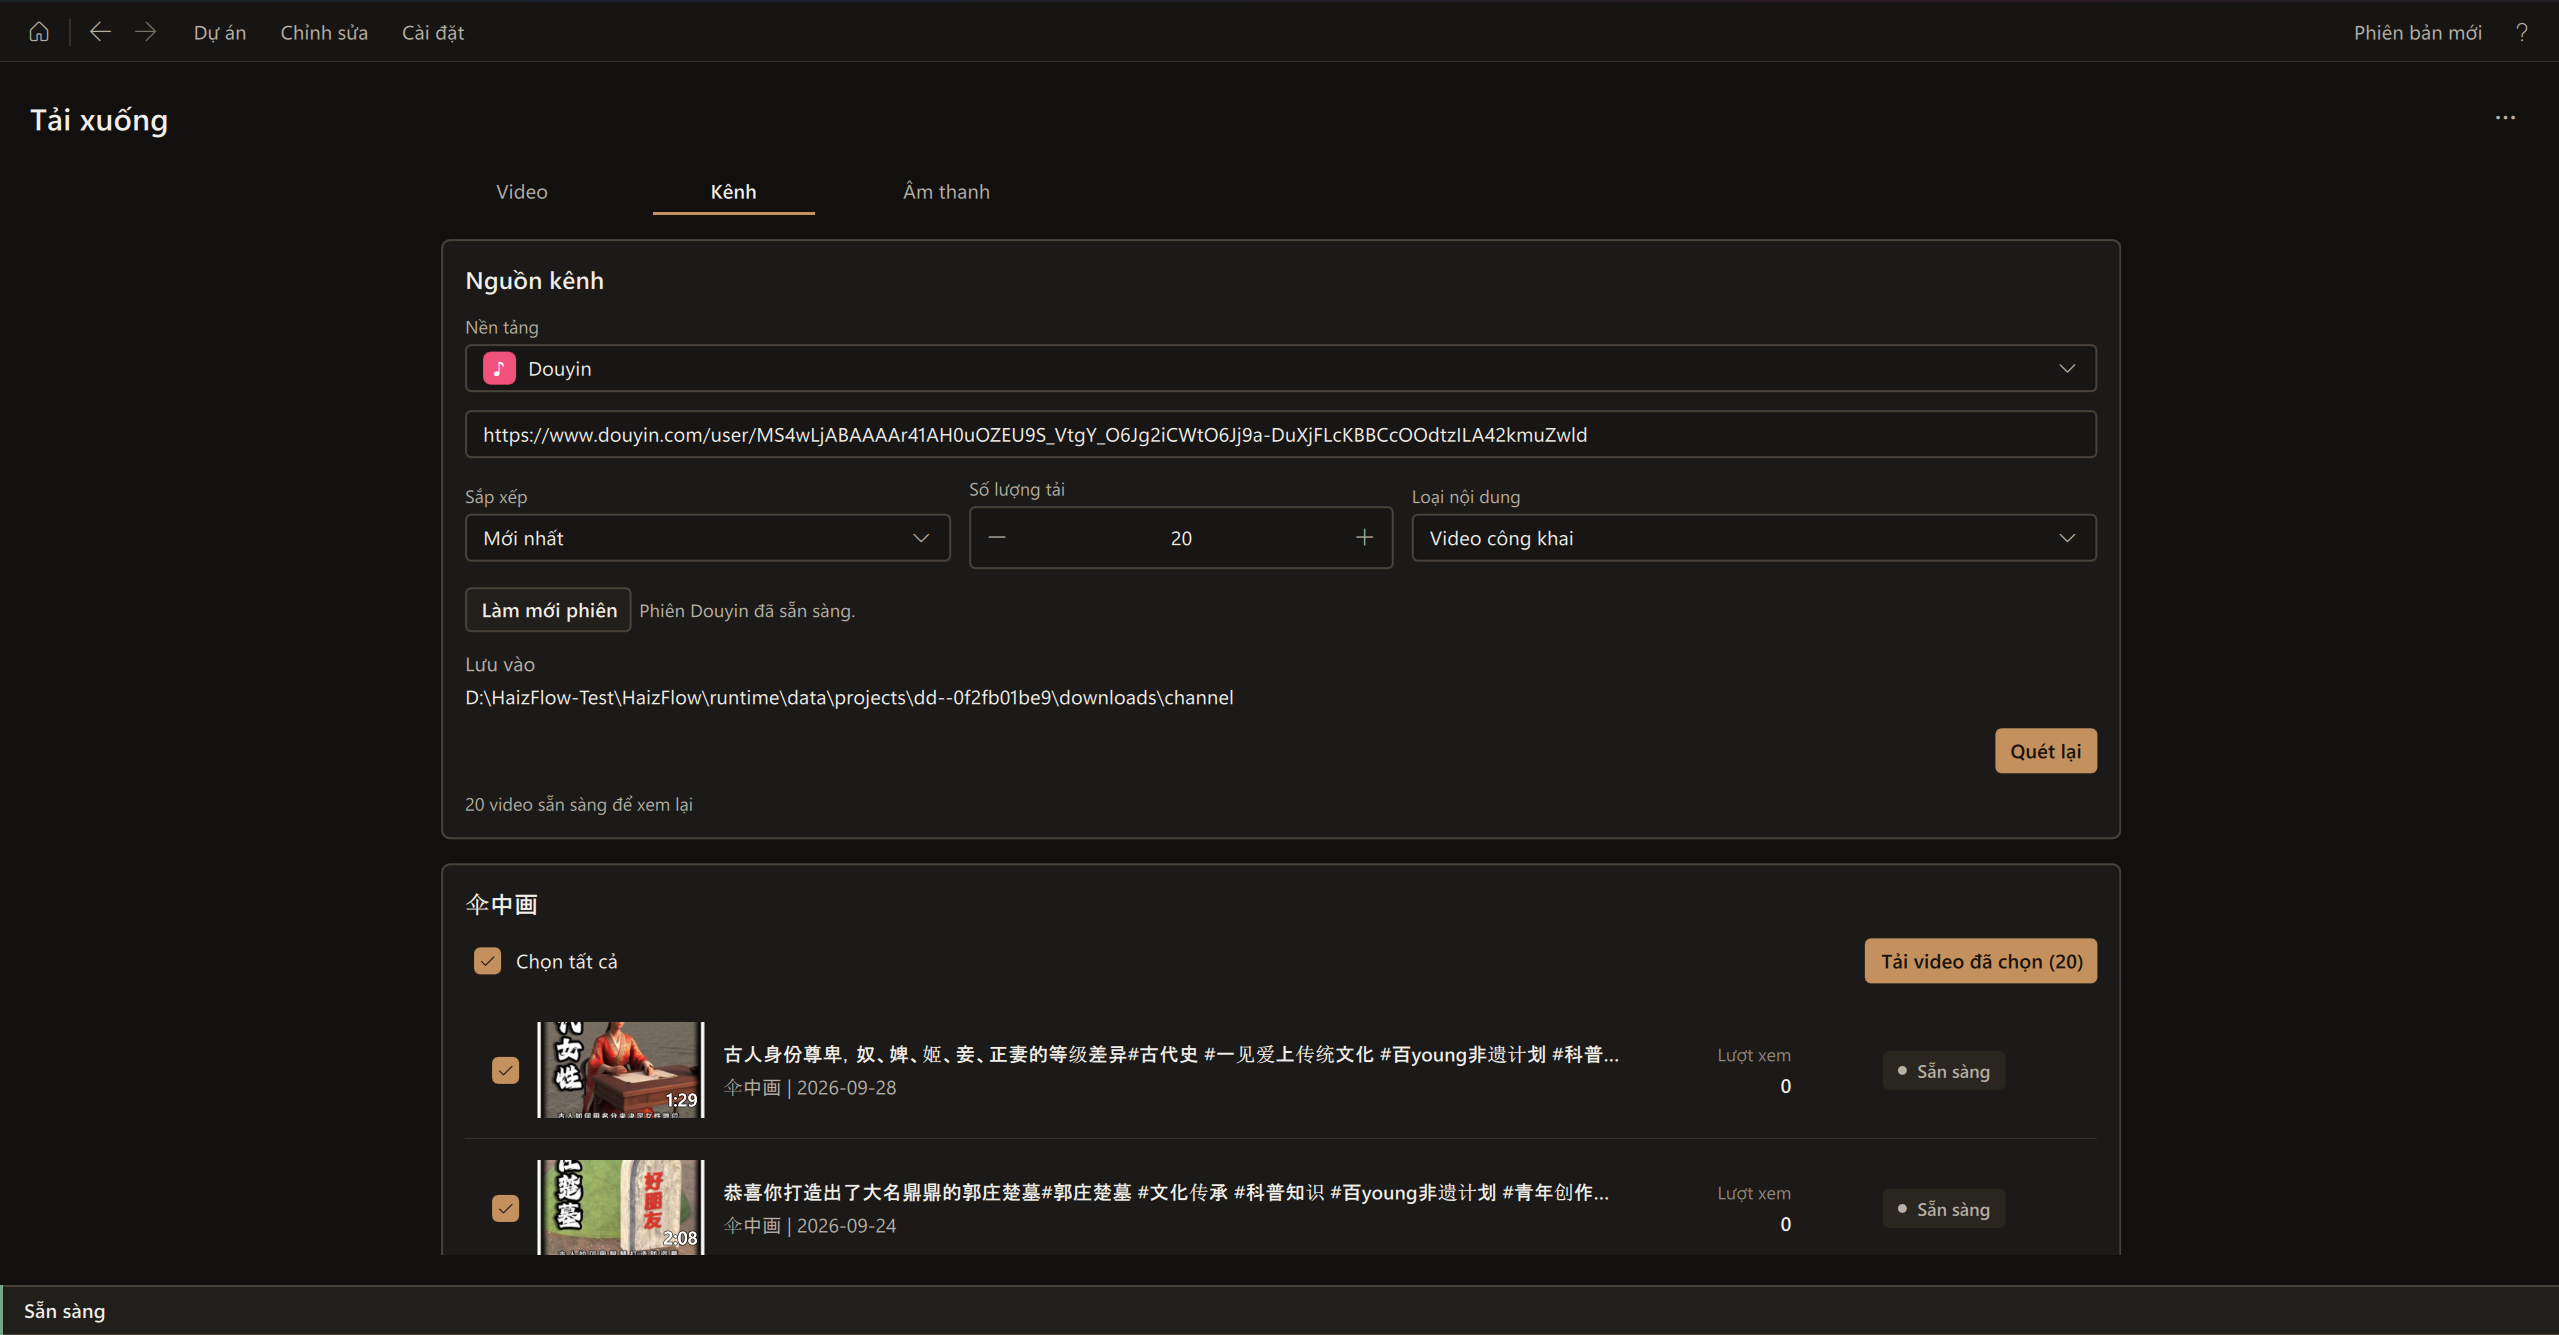Screen dimensions: 2559x1335
Task: Increase download count with plus button
Action: (1364, 538)
